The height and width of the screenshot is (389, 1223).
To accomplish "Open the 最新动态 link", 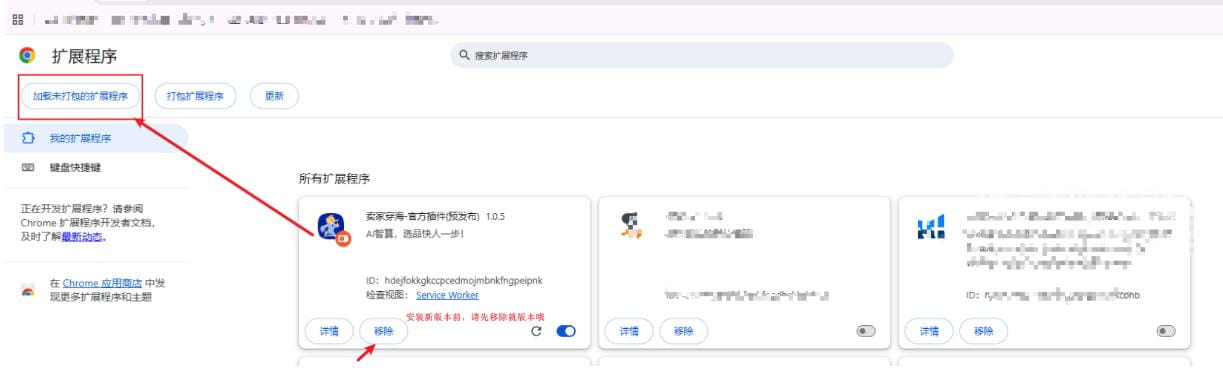I will [83, 237].
